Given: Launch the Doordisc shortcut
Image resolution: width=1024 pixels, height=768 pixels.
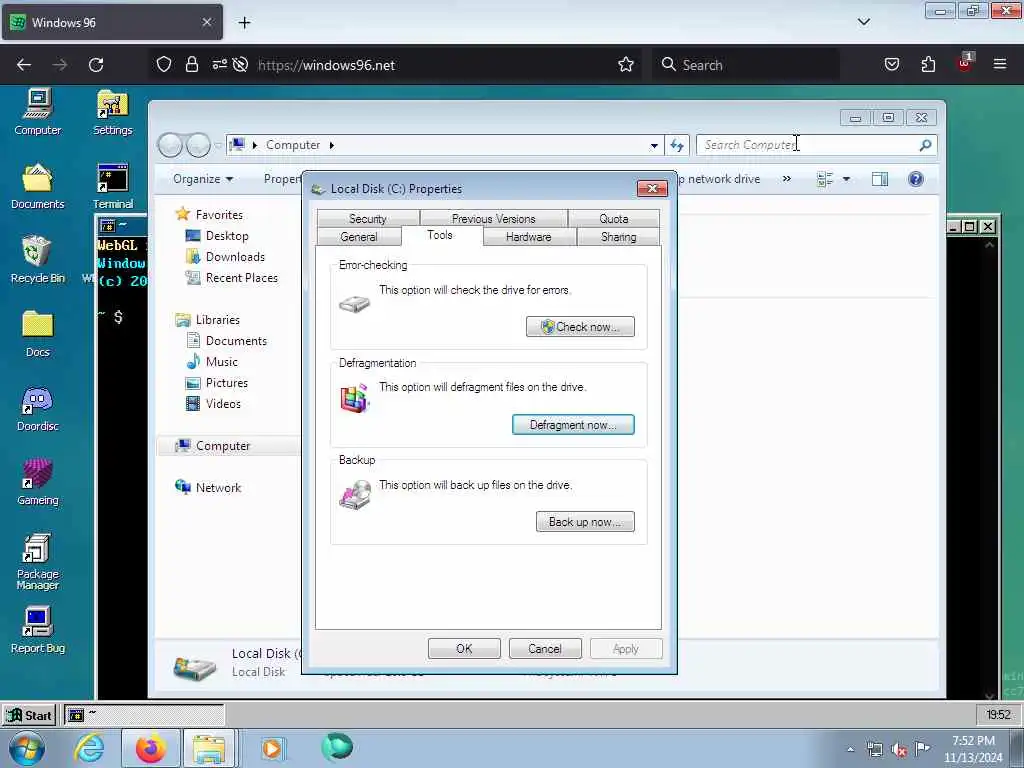Looking at the screenshot, I should point(38,408).
